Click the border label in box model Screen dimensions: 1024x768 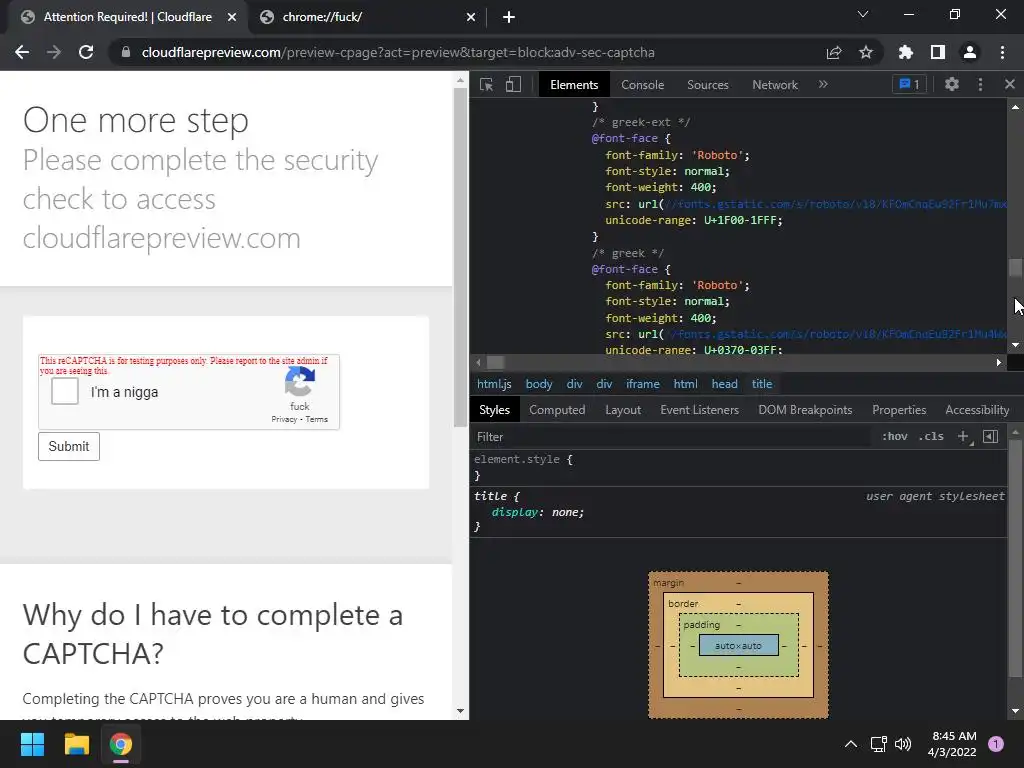683,603
